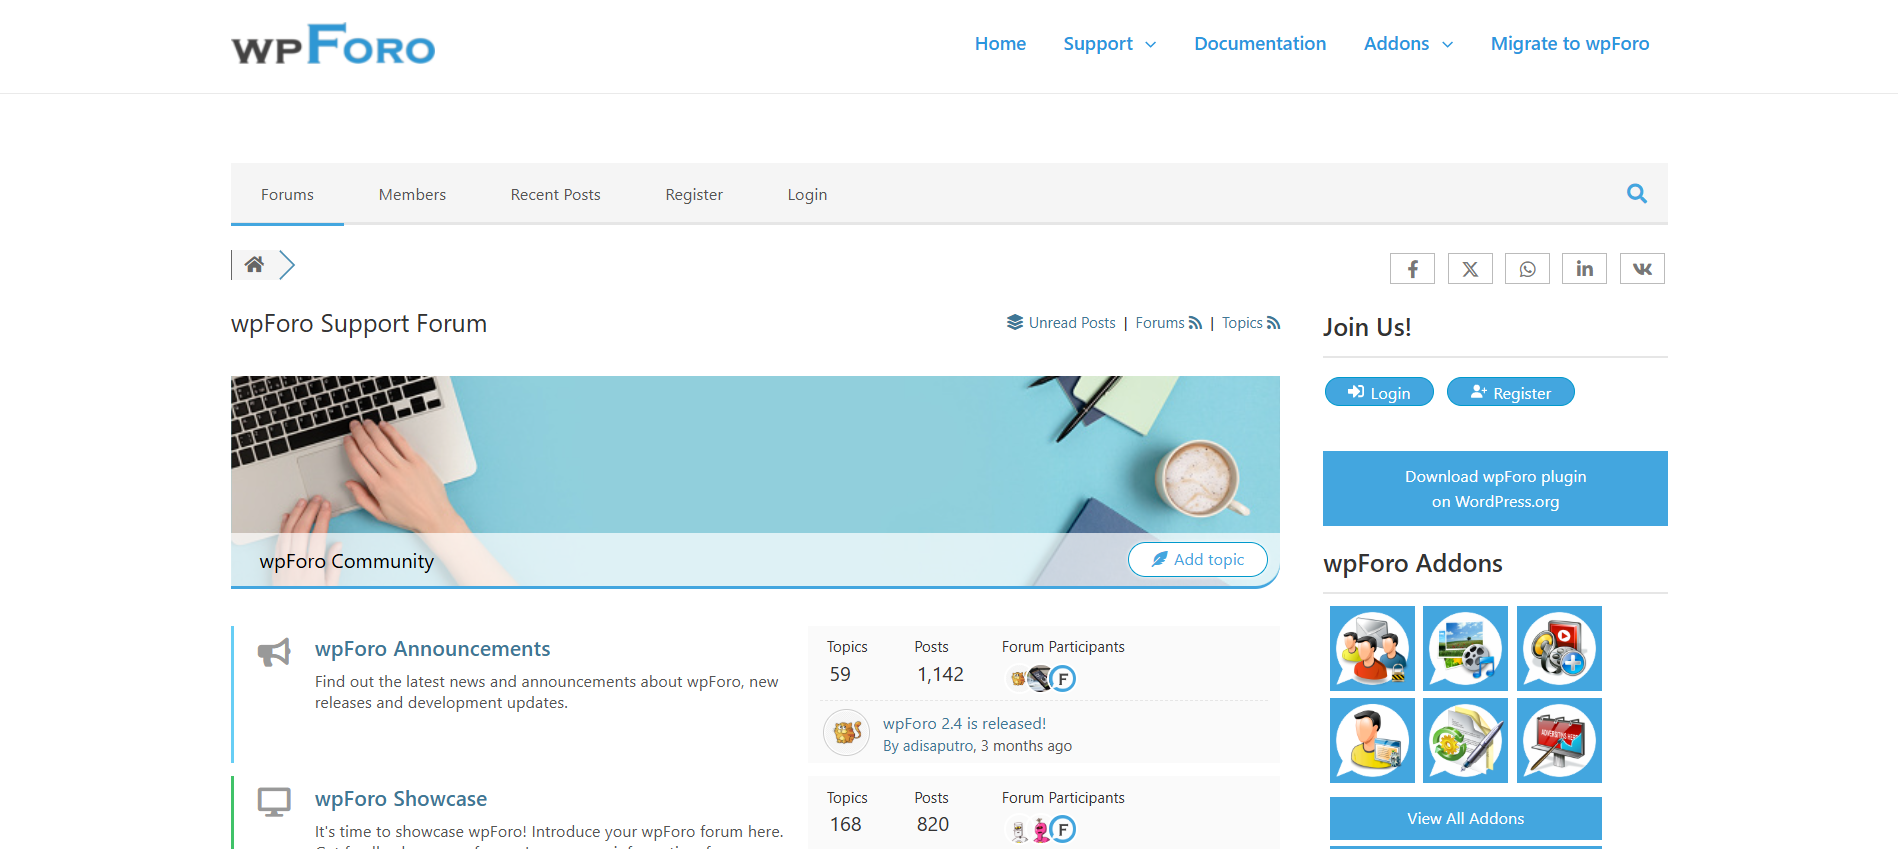Open the Forums feed link
Image resolution: width=1898 pixels, height=849 pixels.
click(1160, 323)
